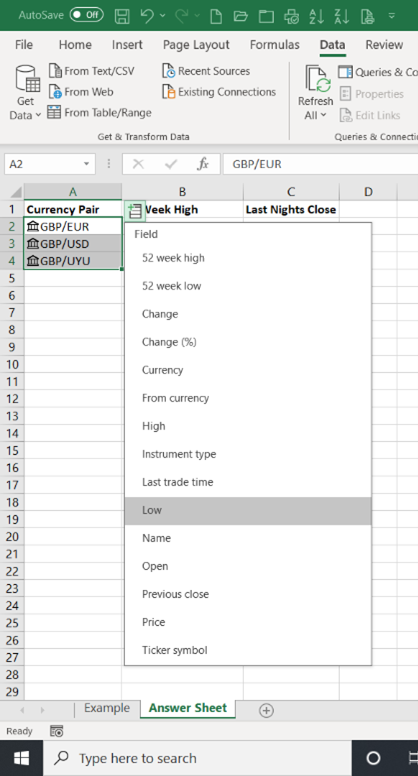Choose Previous close from field list
The width and height of the screenshot is (418, 776).
click(248, 594)
